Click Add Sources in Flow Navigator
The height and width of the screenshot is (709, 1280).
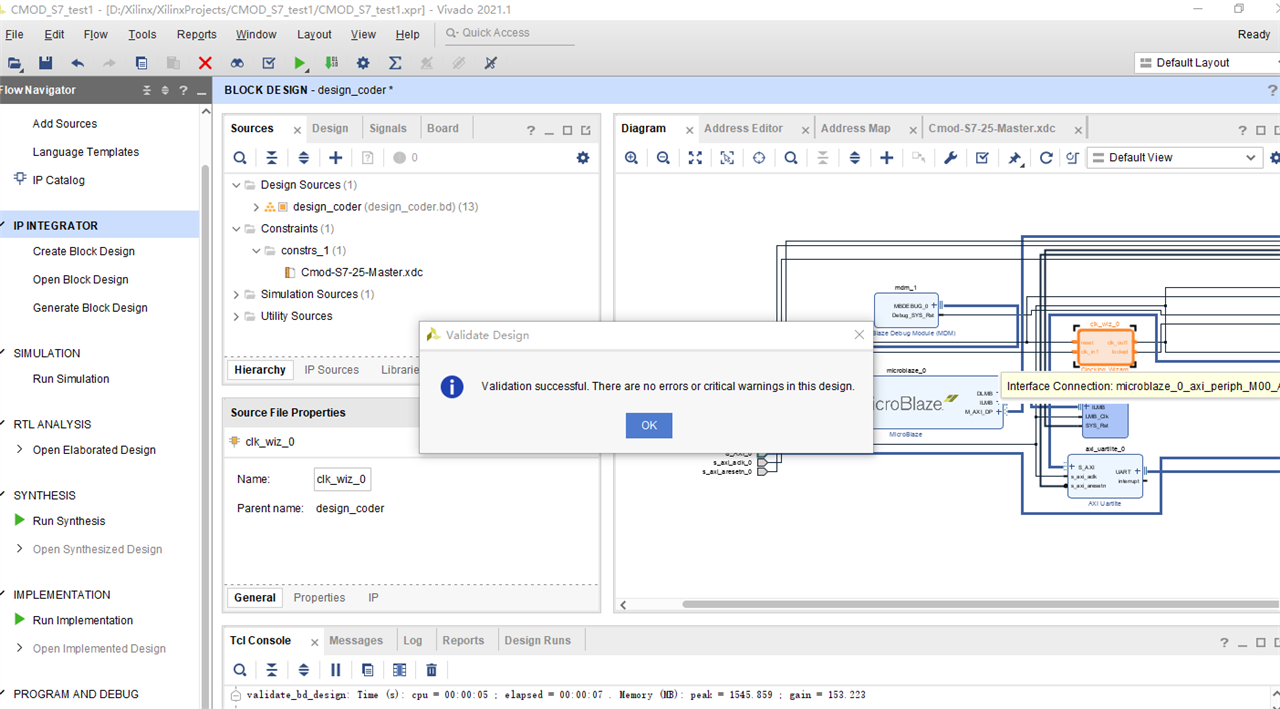point(65,124)
